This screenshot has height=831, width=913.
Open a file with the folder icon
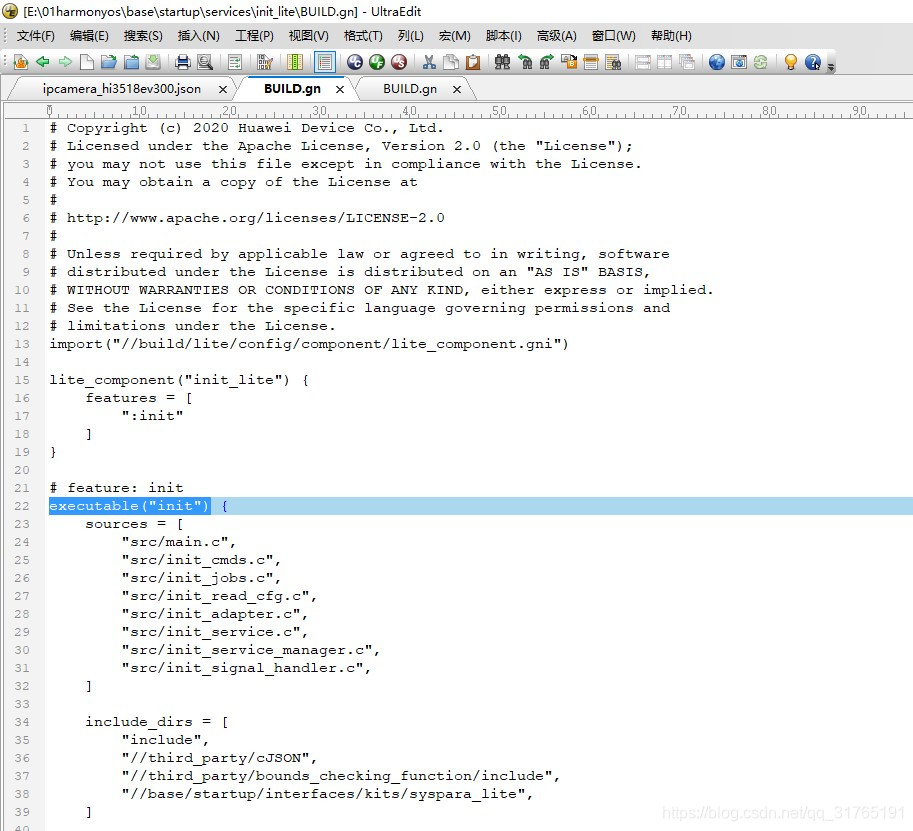[108, 61]
